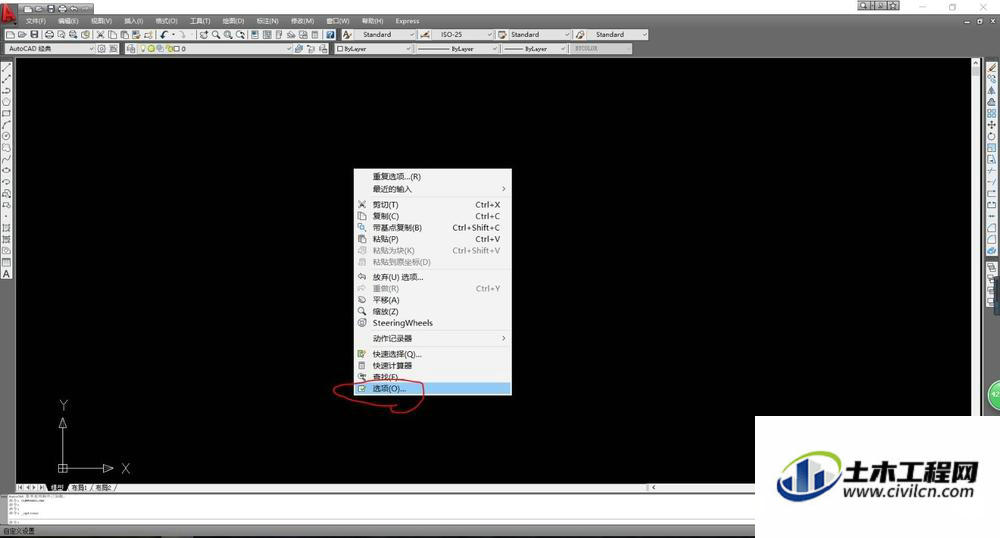Select the Spline draw tool
This screenshot has height=538, width=1000.
click(x=6, y=159)
